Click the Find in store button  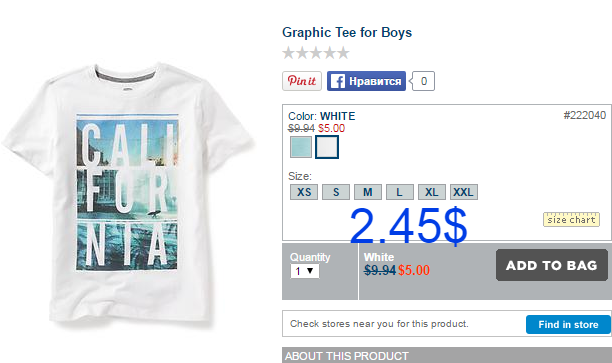click(x=568, y=324)
